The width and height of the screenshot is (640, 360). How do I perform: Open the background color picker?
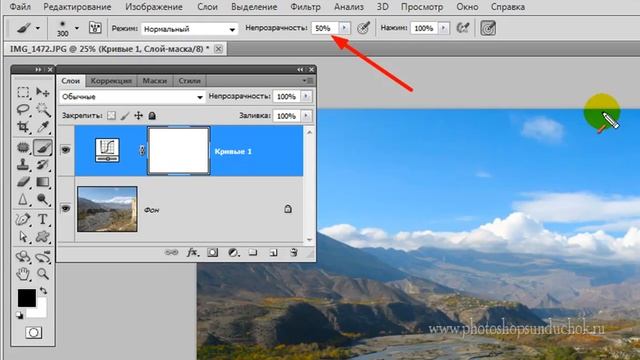[x=41, y=311]
